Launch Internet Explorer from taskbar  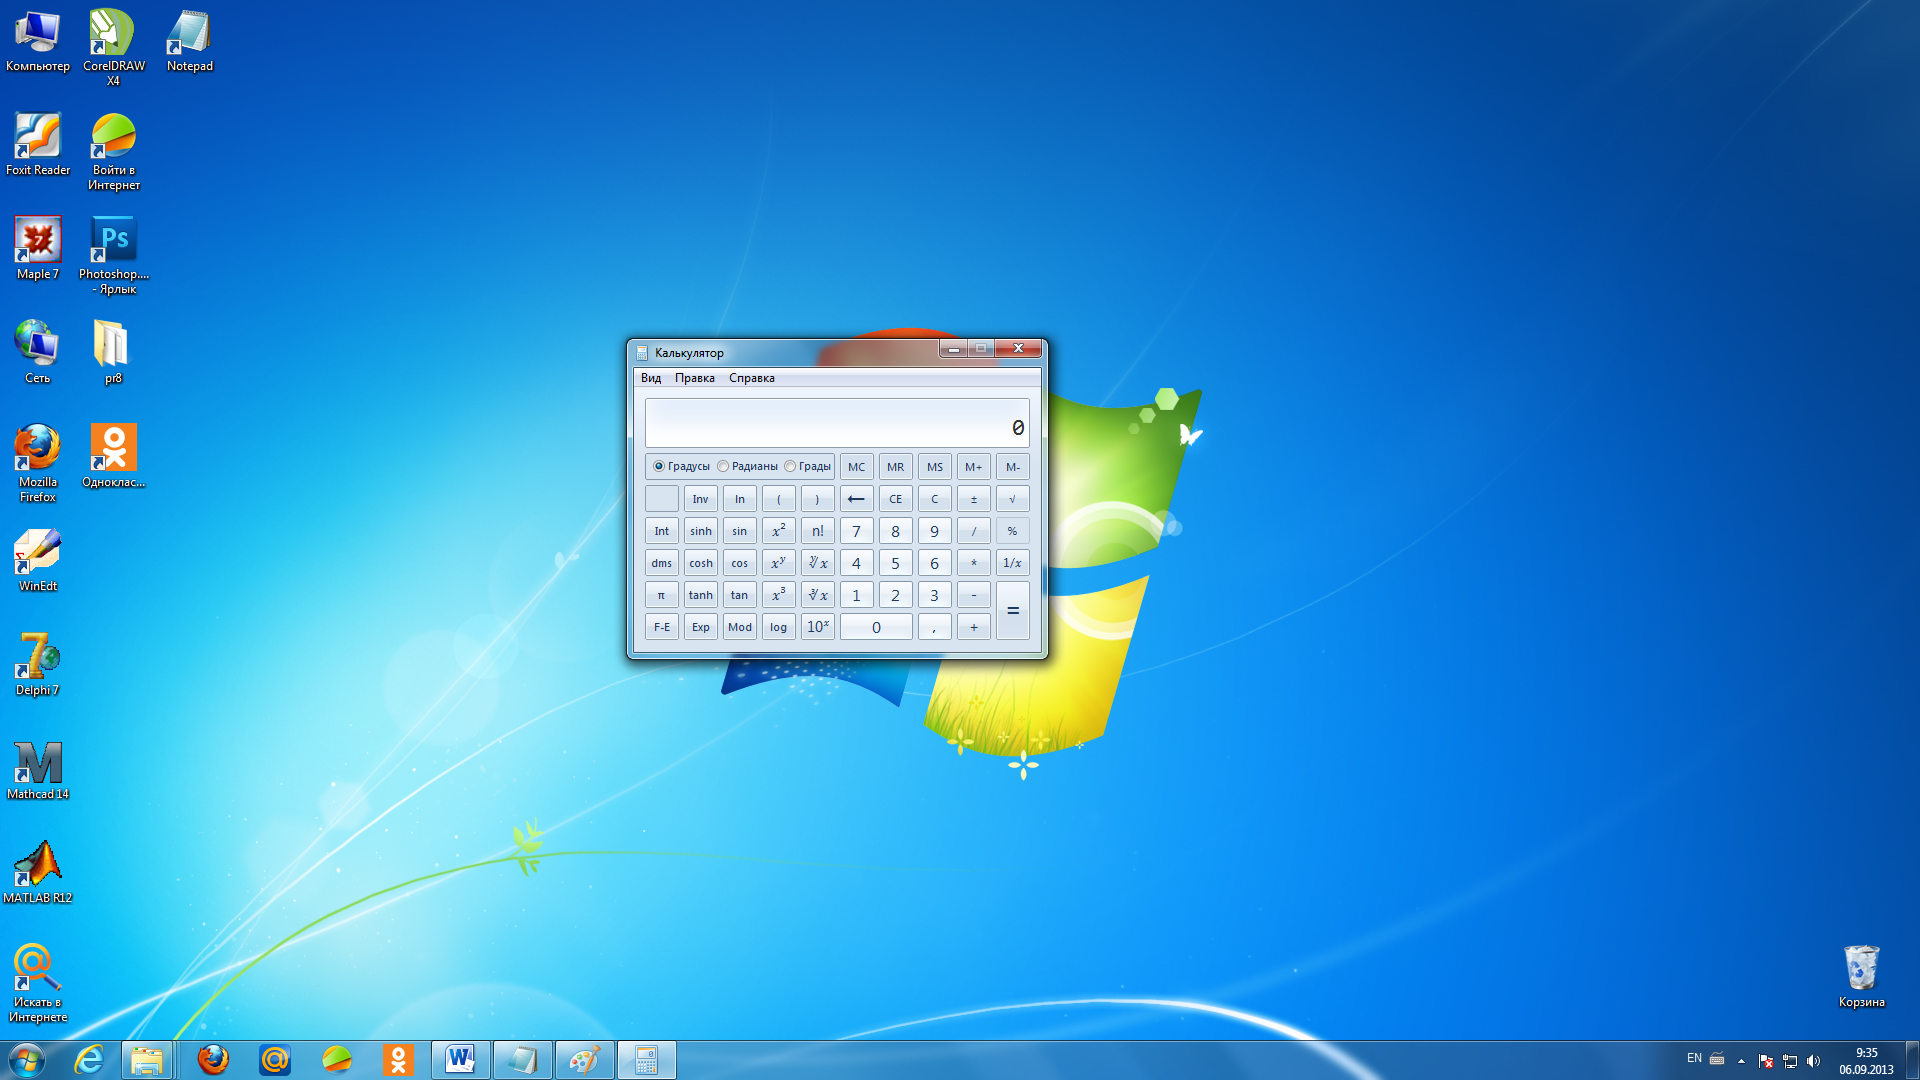[x=89, y=1060]
